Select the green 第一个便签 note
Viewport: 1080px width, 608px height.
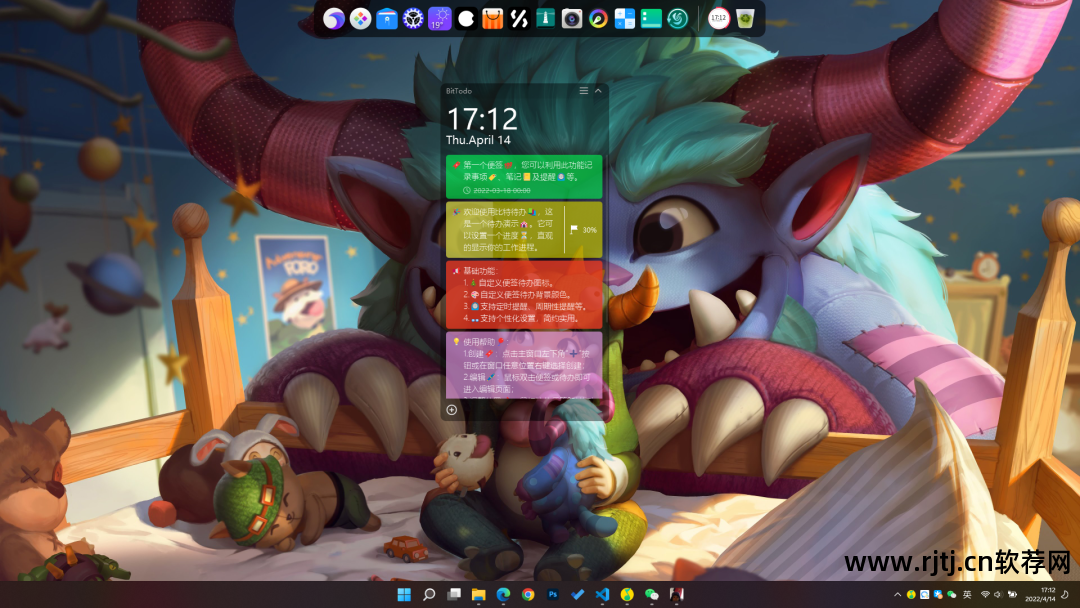click(524, 177)
